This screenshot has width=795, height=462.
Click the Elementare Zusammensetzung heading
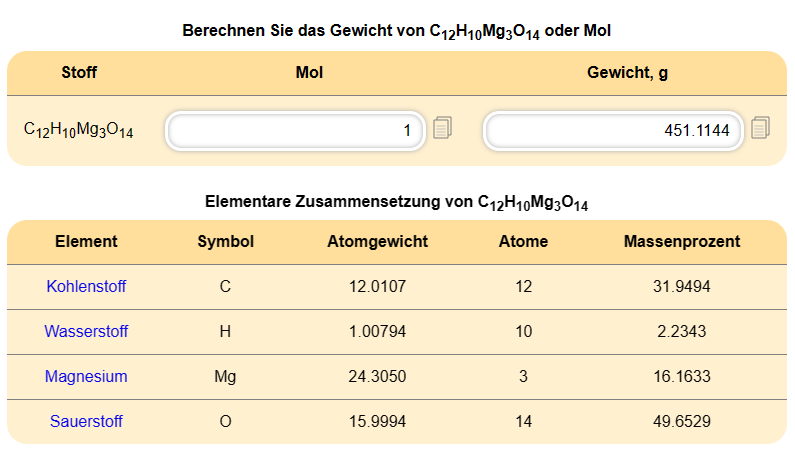pos(396,202)
